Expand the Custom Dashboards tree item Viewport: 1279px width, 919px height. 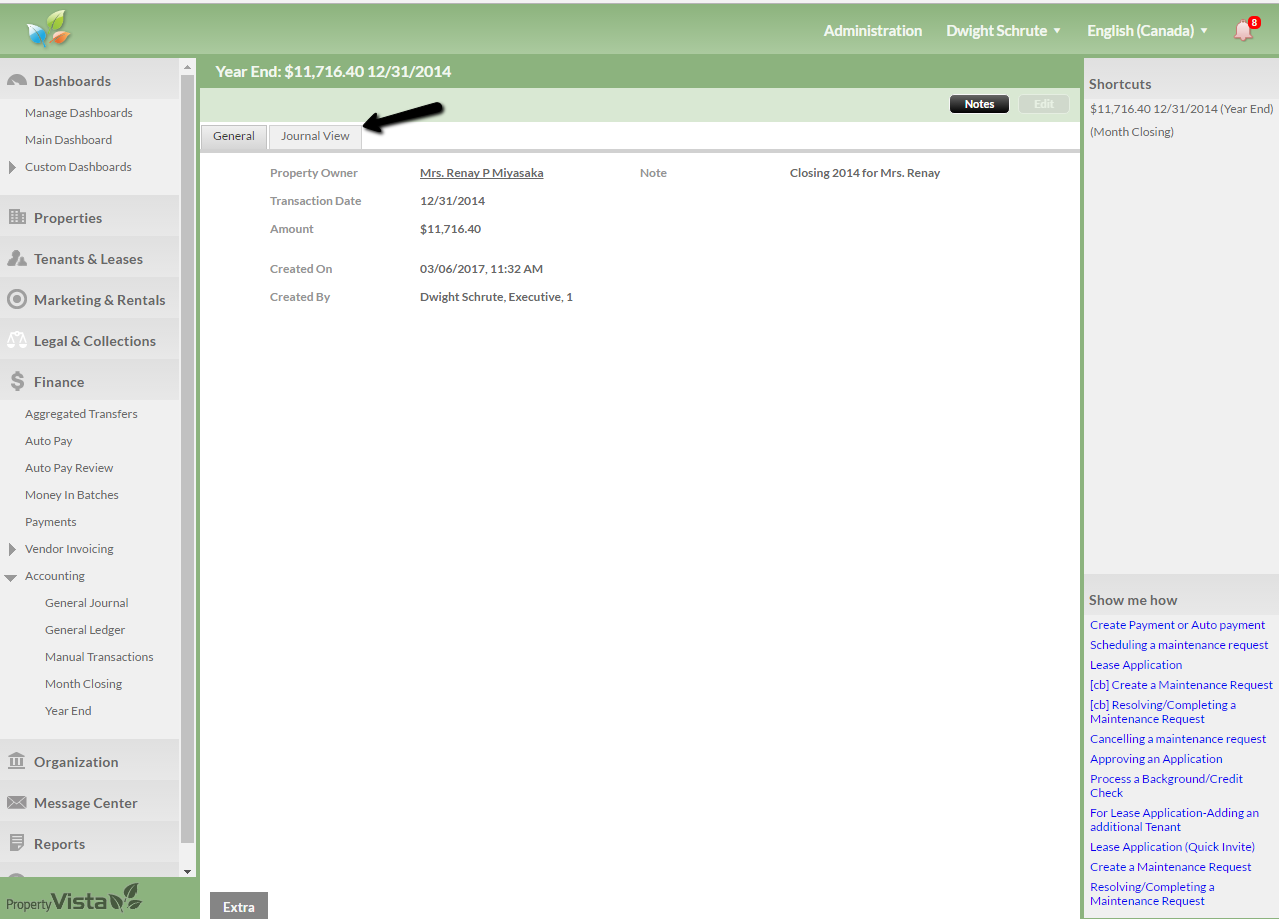(12, 167)
